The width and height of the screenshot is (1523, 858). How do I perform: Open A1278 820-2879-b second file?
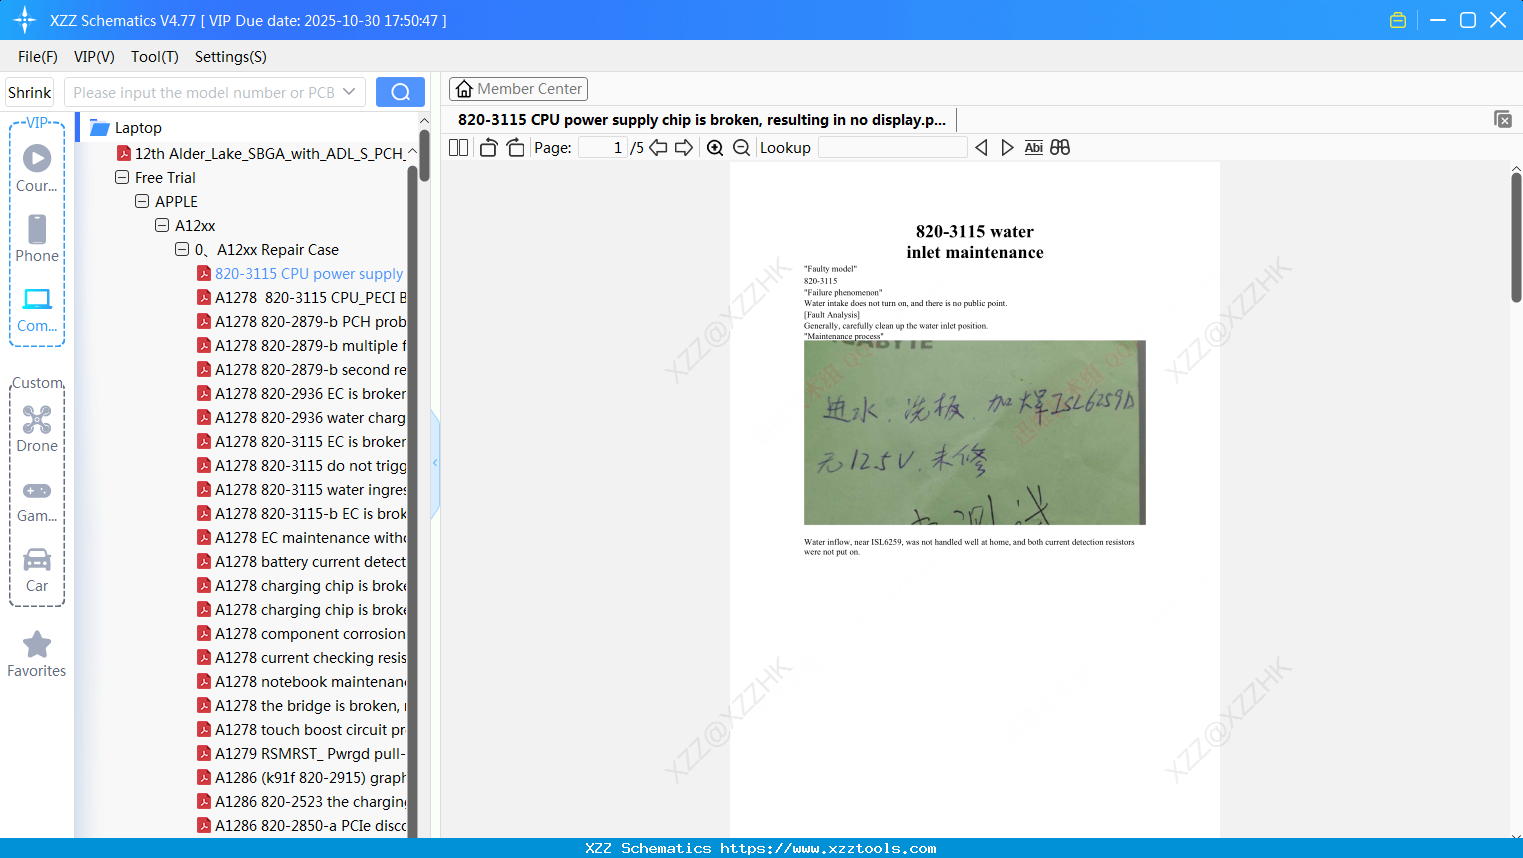pos(301,369)
